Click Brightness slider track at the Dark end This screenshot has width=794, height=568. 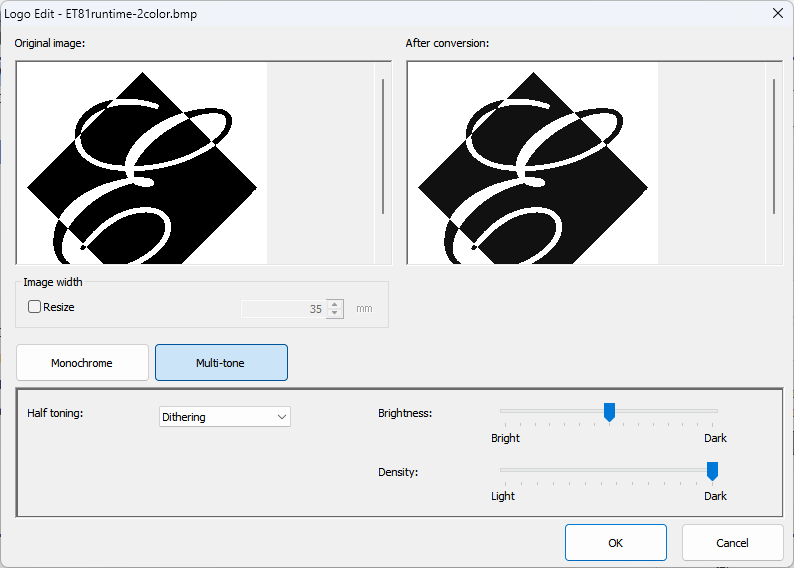pos(712,411)
